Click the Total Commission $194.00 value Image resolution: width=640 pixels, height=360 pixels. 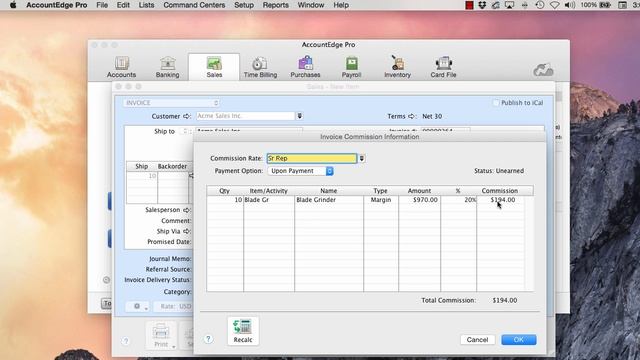click(505, 300)
